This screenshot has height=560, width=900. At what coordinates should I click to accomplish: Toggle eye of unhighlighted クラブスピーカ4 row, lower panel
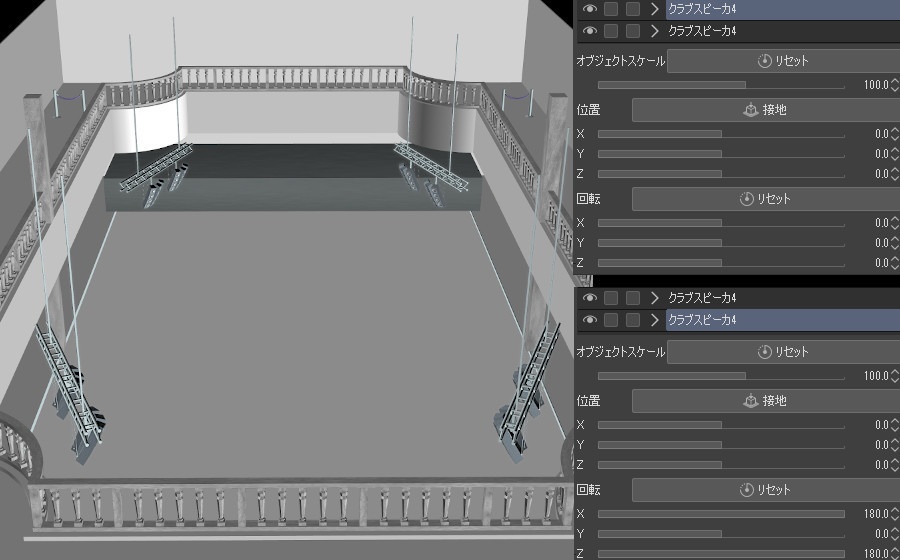(x=589, y=298)
